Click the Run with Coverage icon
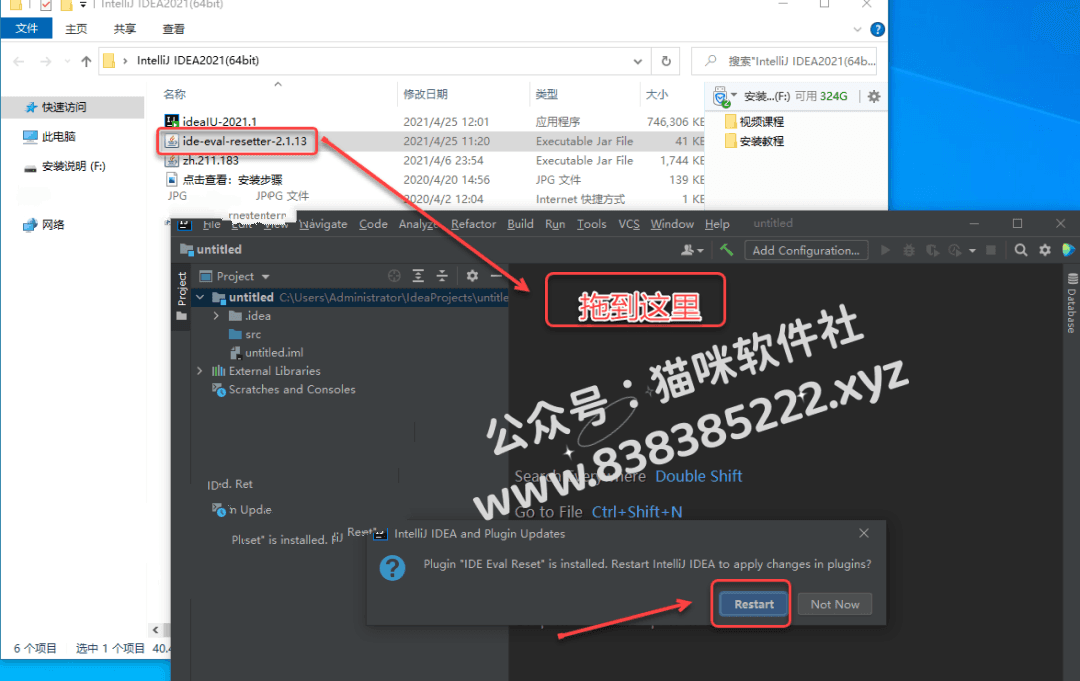 932,250
